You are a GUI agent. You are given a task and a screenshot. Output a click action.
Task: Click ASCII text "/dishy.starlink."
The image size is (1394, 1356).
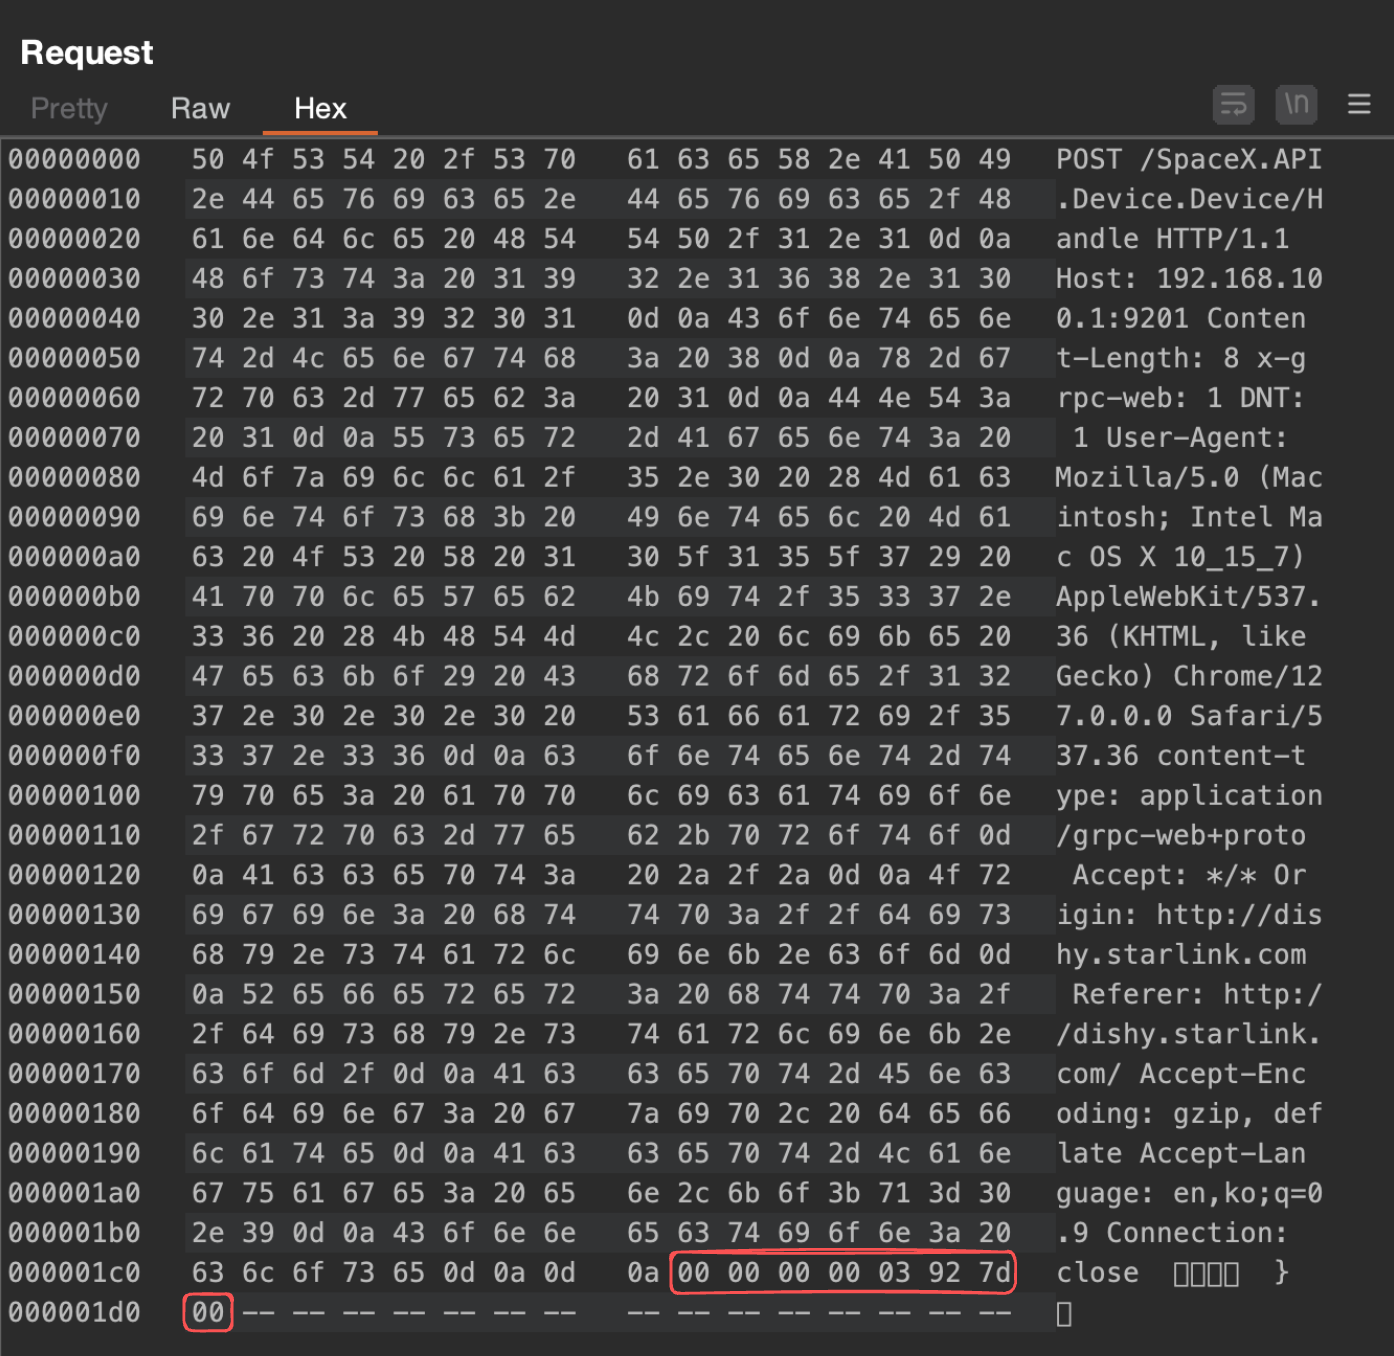pos(1189,1034)
